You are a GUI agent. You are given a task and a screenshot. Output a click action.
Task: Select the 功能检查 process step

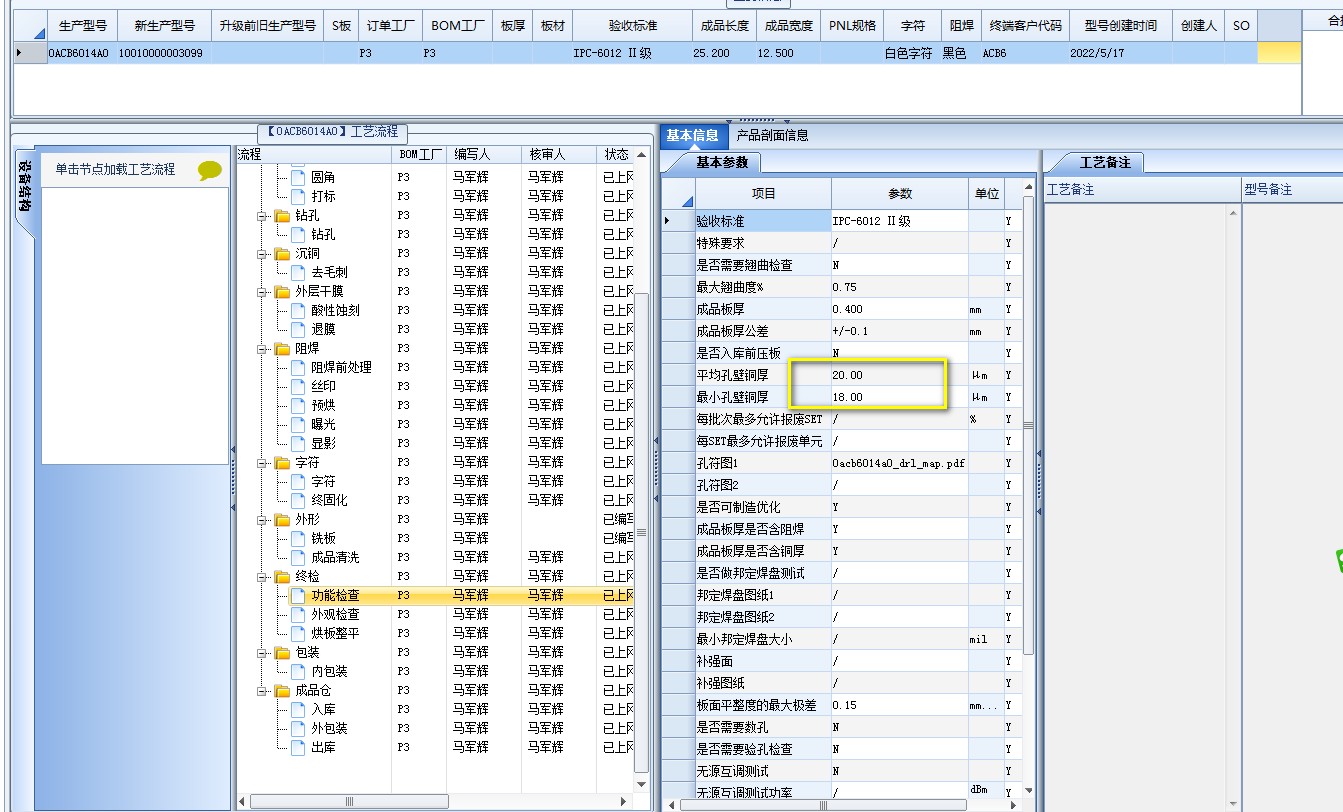tap(335, 595)
